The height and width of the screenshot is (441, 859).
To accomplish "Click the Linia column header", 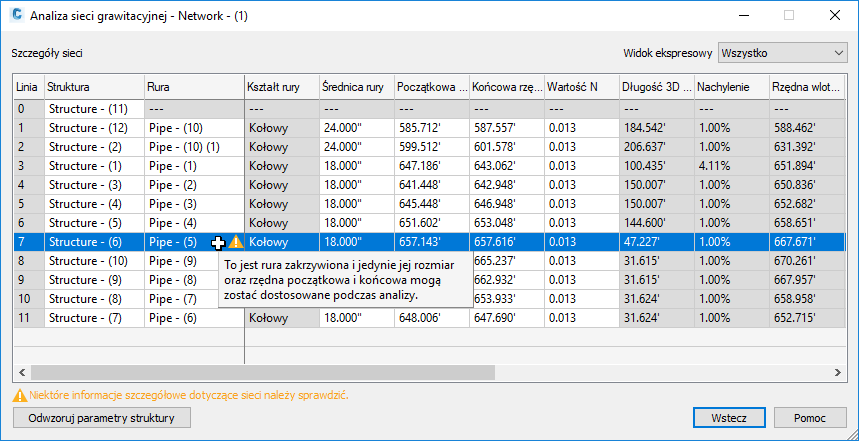I will point(29,87).
